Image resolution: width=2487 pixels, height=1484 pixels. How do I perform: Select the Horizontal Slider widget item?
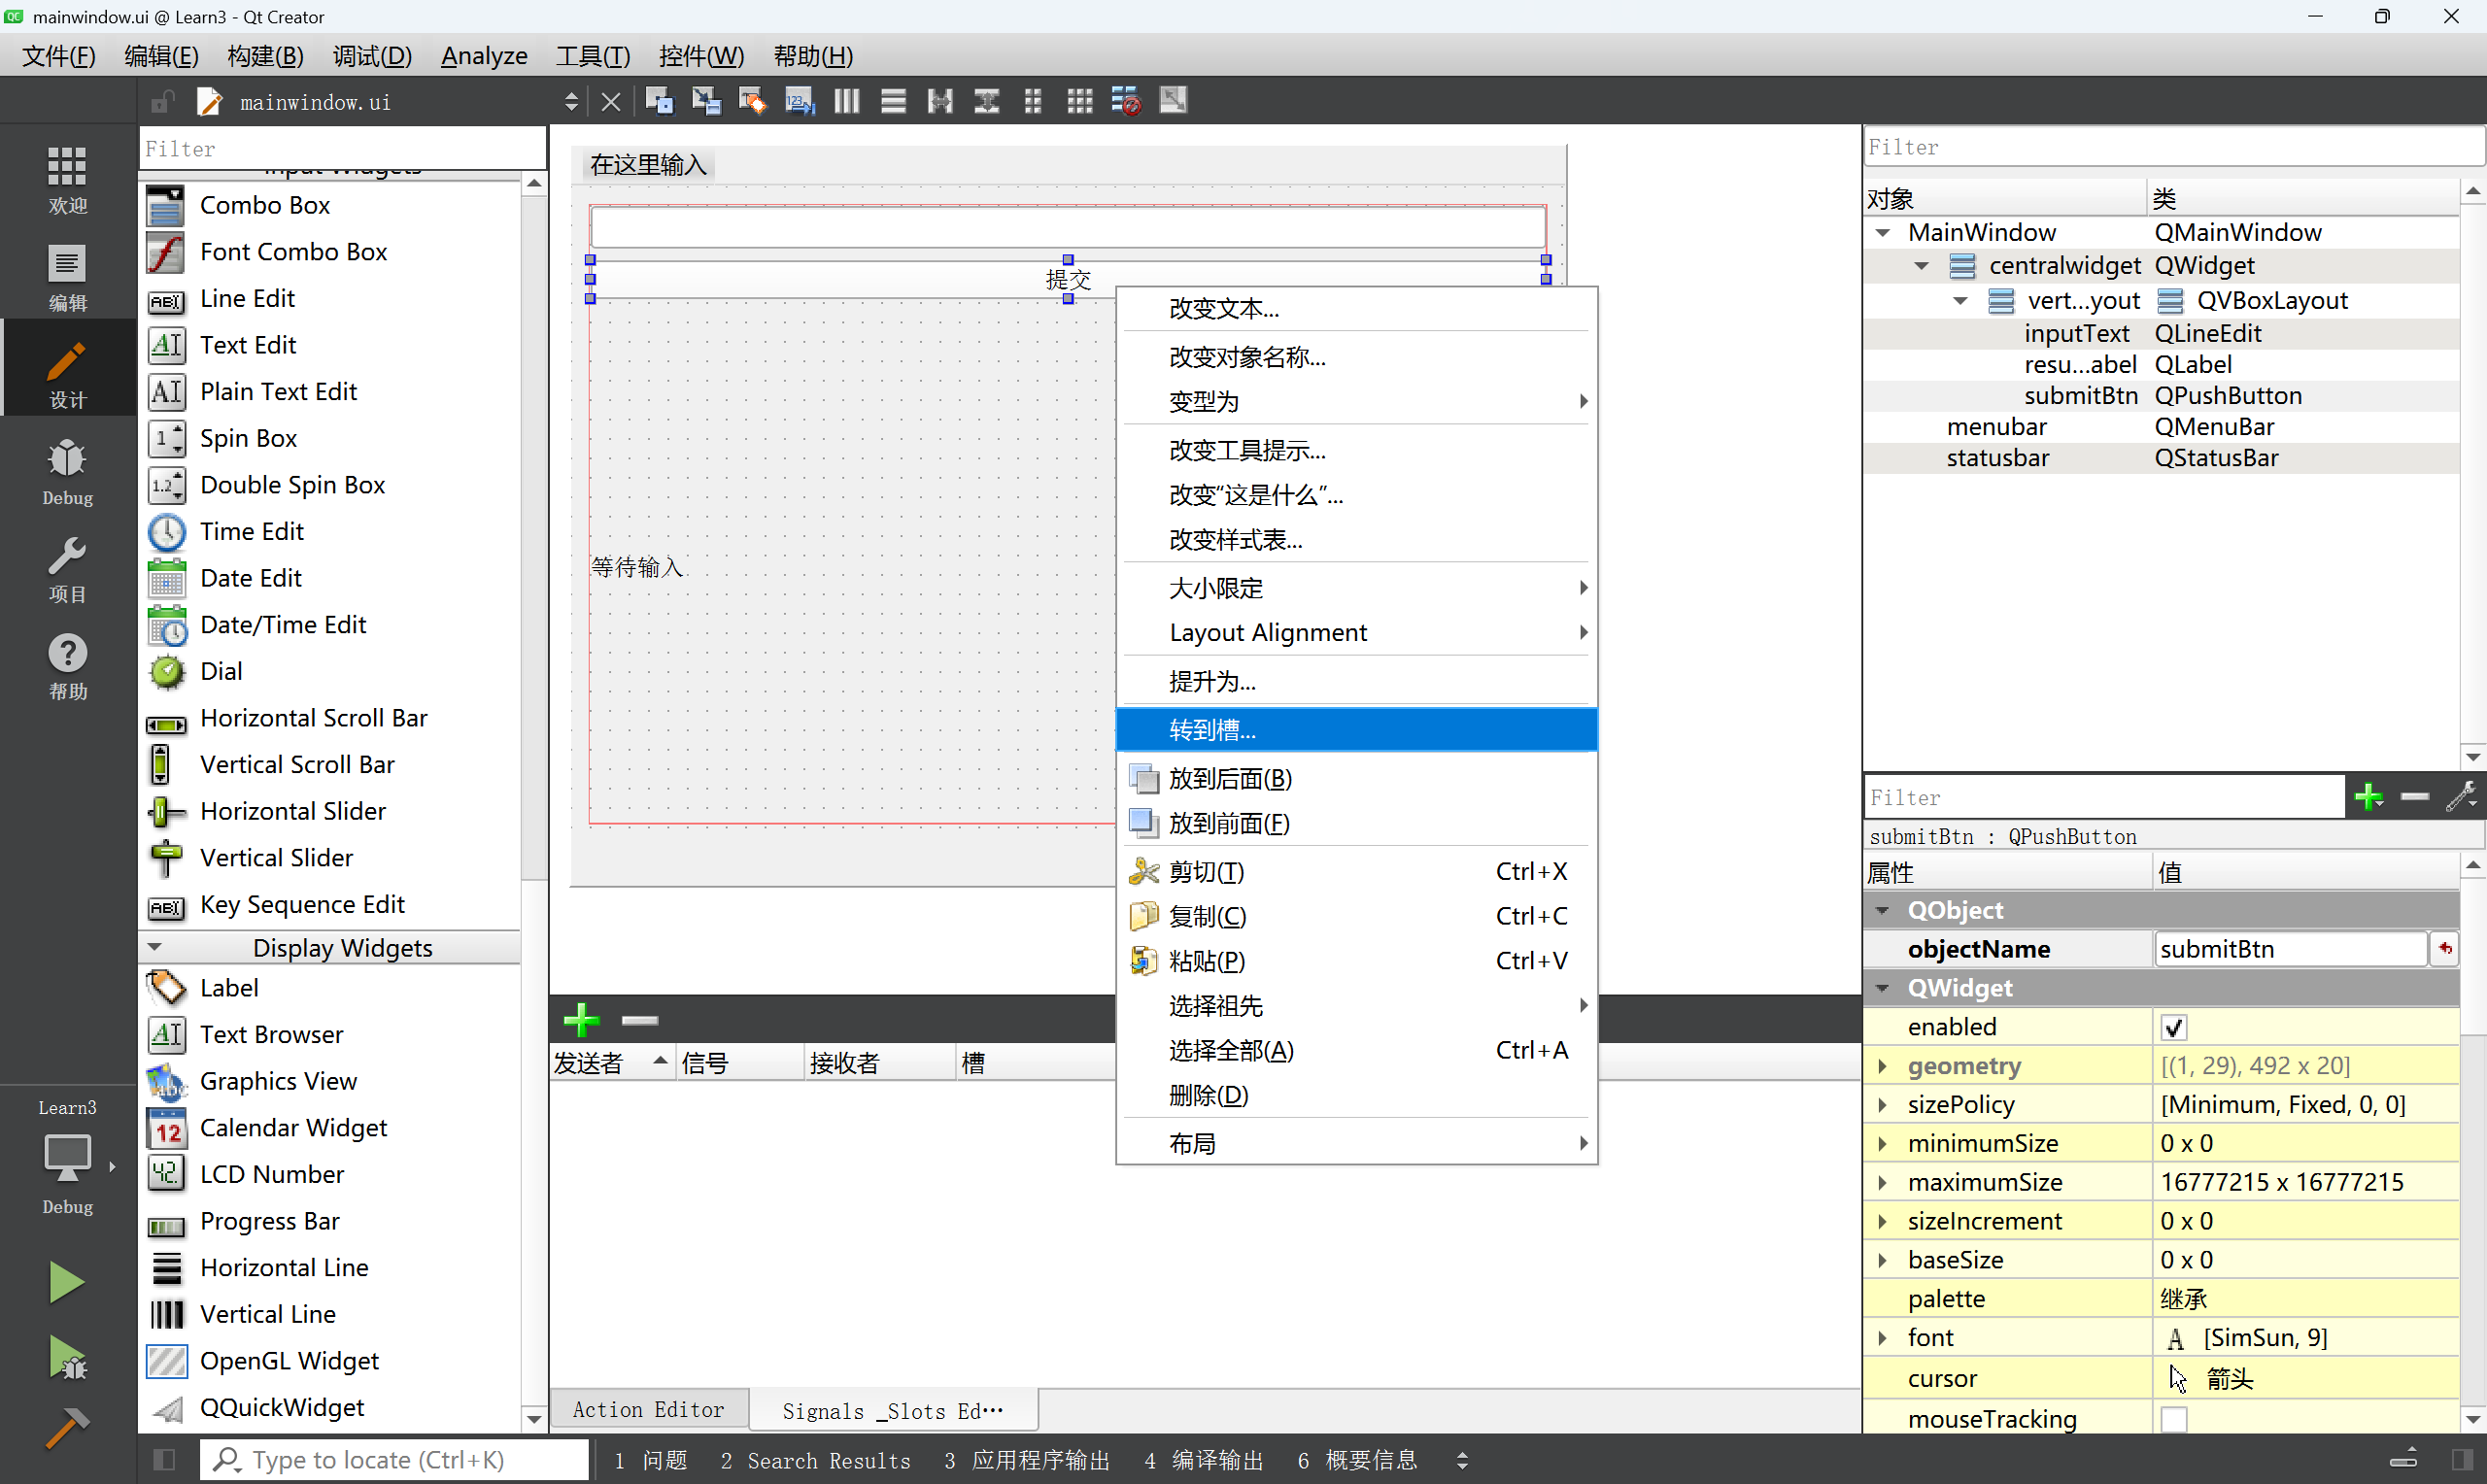click(x=293, y=811)
